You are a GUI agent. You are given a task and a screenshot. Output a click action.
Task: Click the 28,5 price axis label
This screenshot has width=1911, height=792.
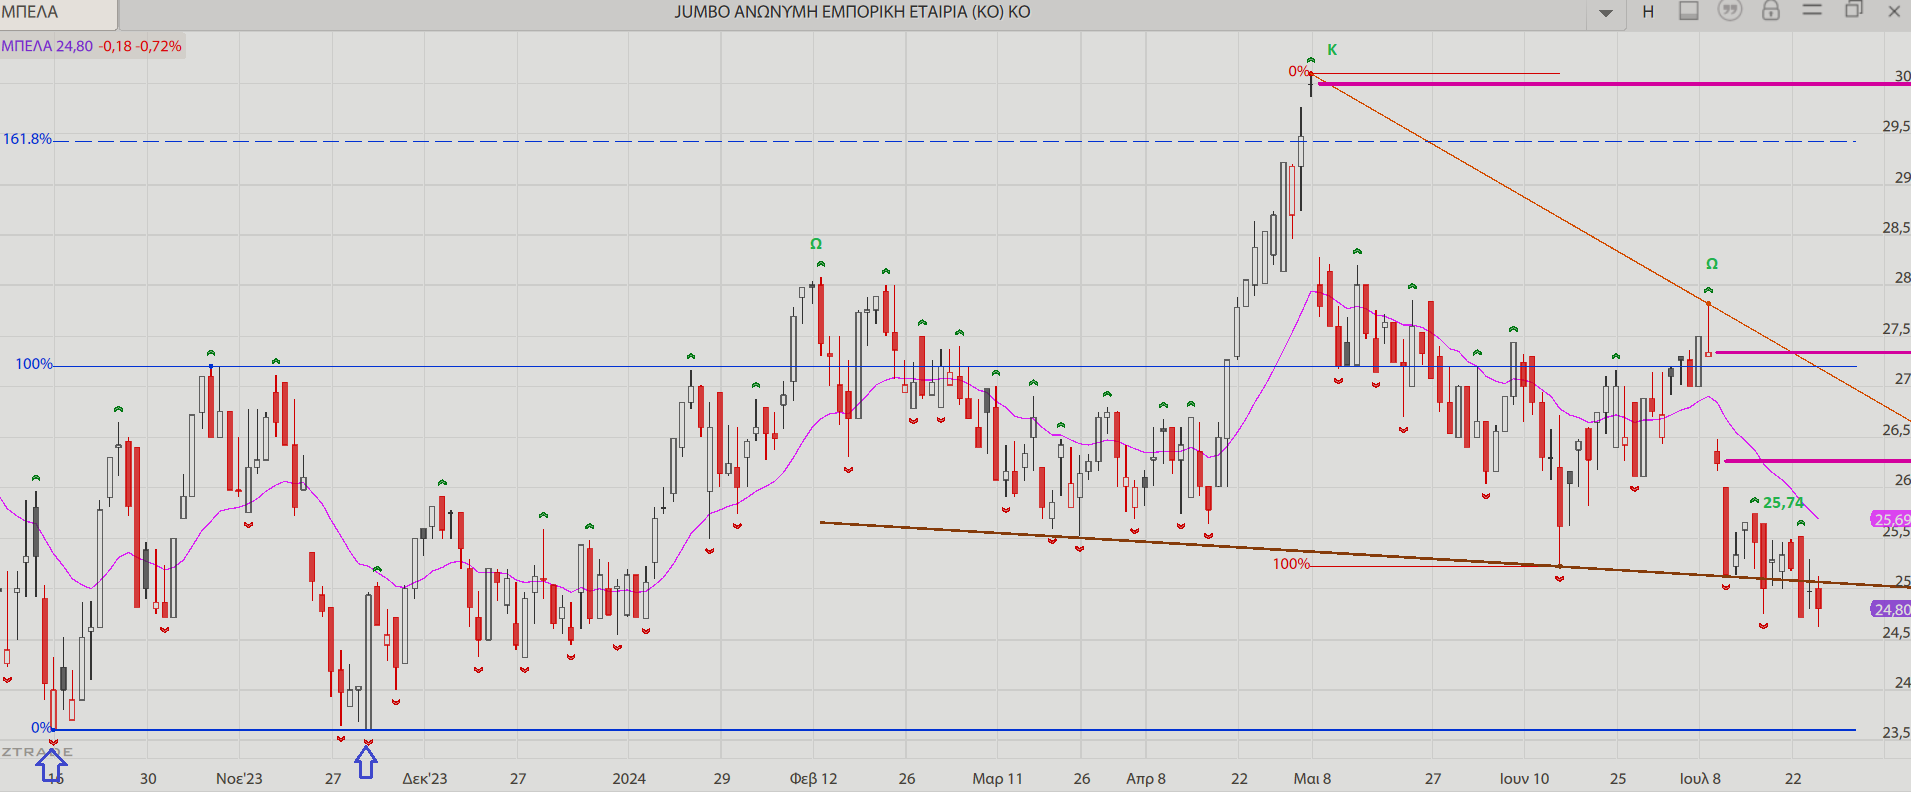click(1896, 227)
